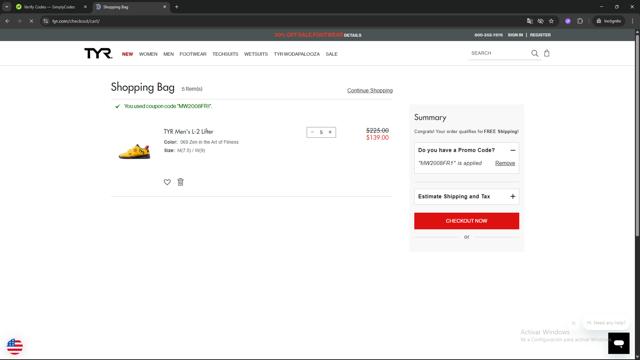The image size is (640, 360).
Task: Follow the Continue Shopping link
Action: click(370, 90)
